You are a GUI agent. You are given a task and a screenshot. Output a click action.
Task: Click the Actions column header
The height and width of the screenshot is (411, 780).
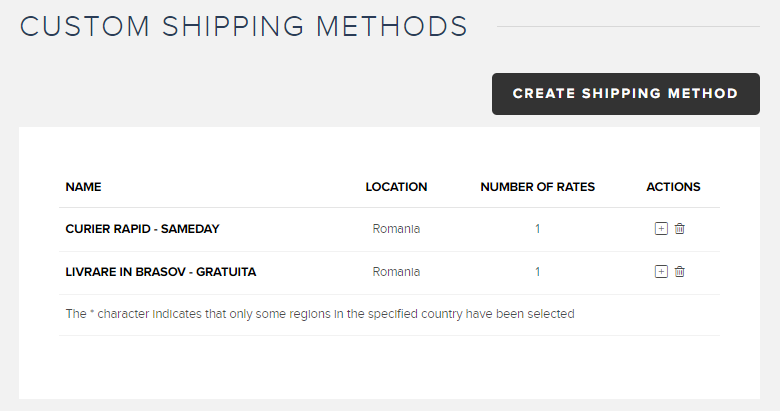click(673, 187)
